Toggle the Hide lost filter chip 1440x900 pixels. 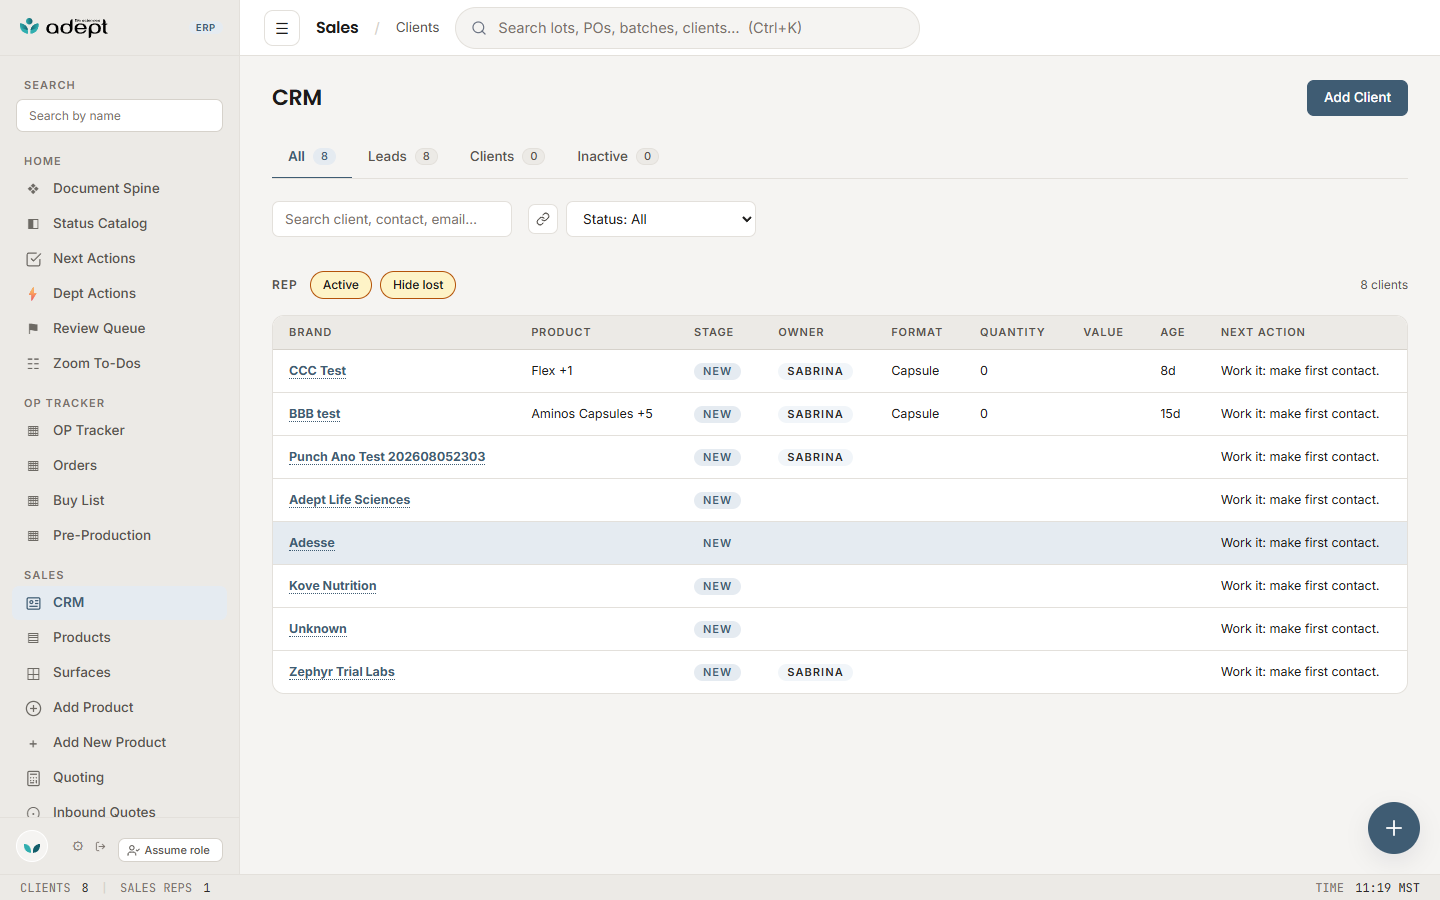418,285
